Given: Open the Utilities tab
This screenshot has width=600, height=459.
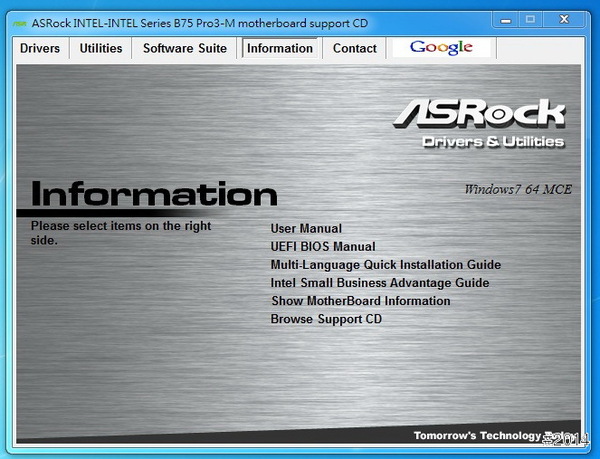Looking at the screenshot, I should click(101, 48).
